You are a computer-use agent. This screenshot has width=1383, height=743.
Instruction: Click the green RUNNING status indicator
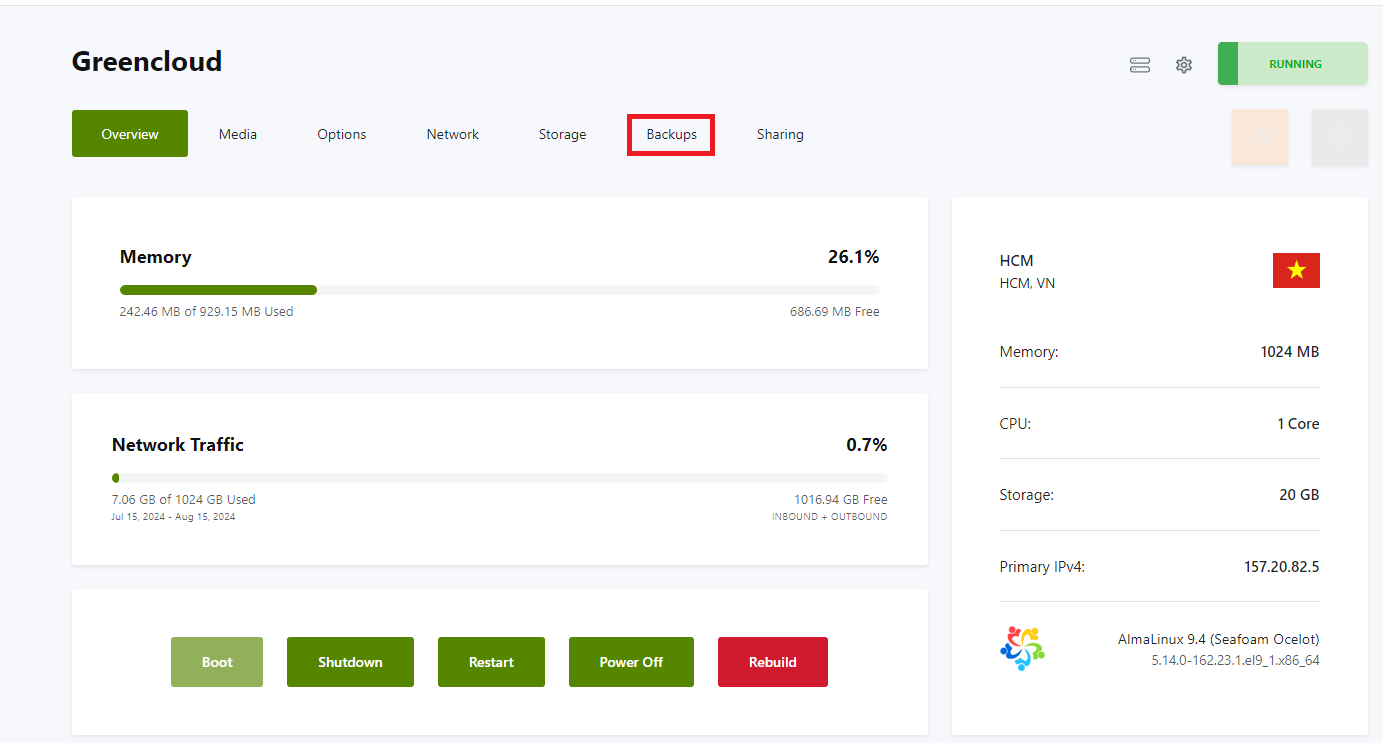click(x=1292, y=64)
